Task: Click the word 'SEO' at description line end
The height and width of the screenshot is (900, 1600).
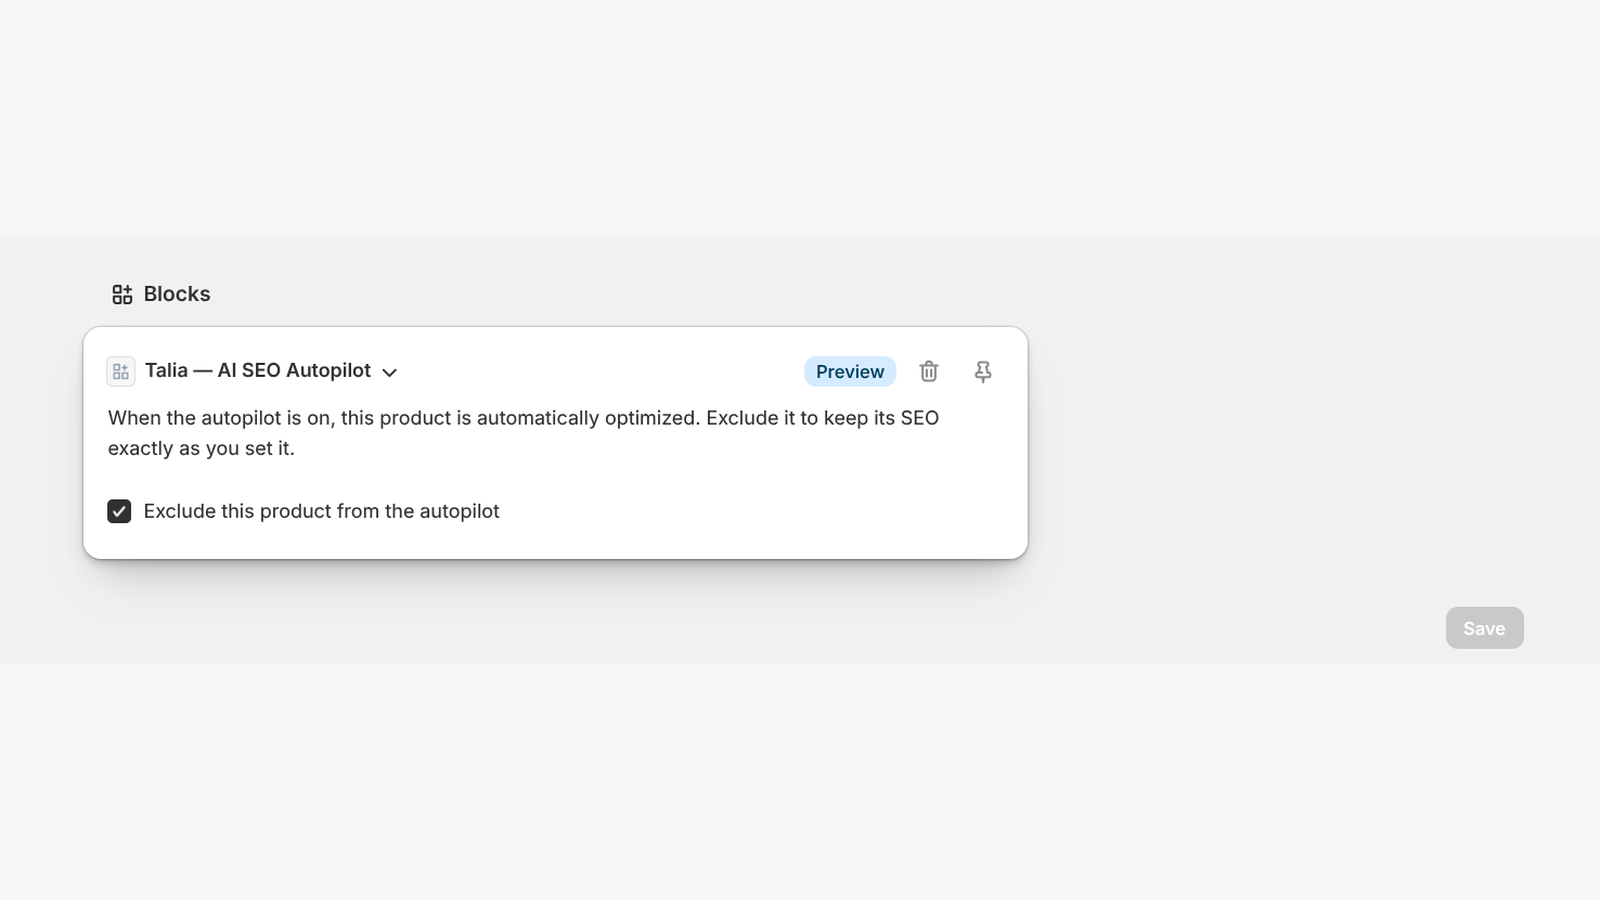Action: (x=919, y=418)
